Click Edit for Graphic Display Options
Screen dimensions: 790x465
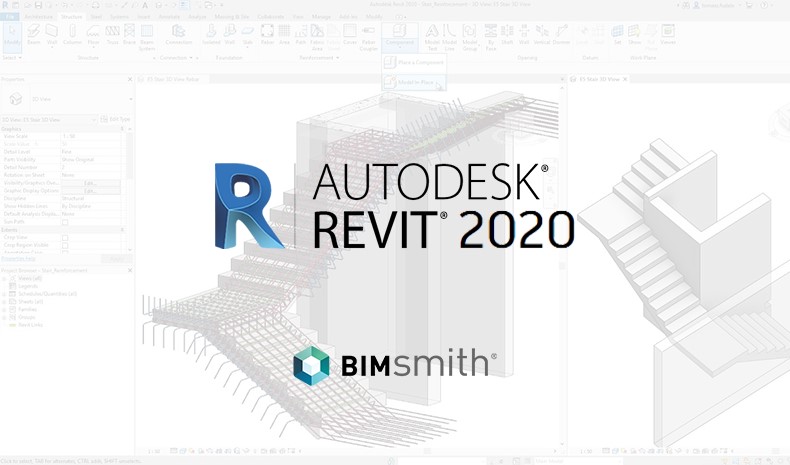tap(90, 191)
